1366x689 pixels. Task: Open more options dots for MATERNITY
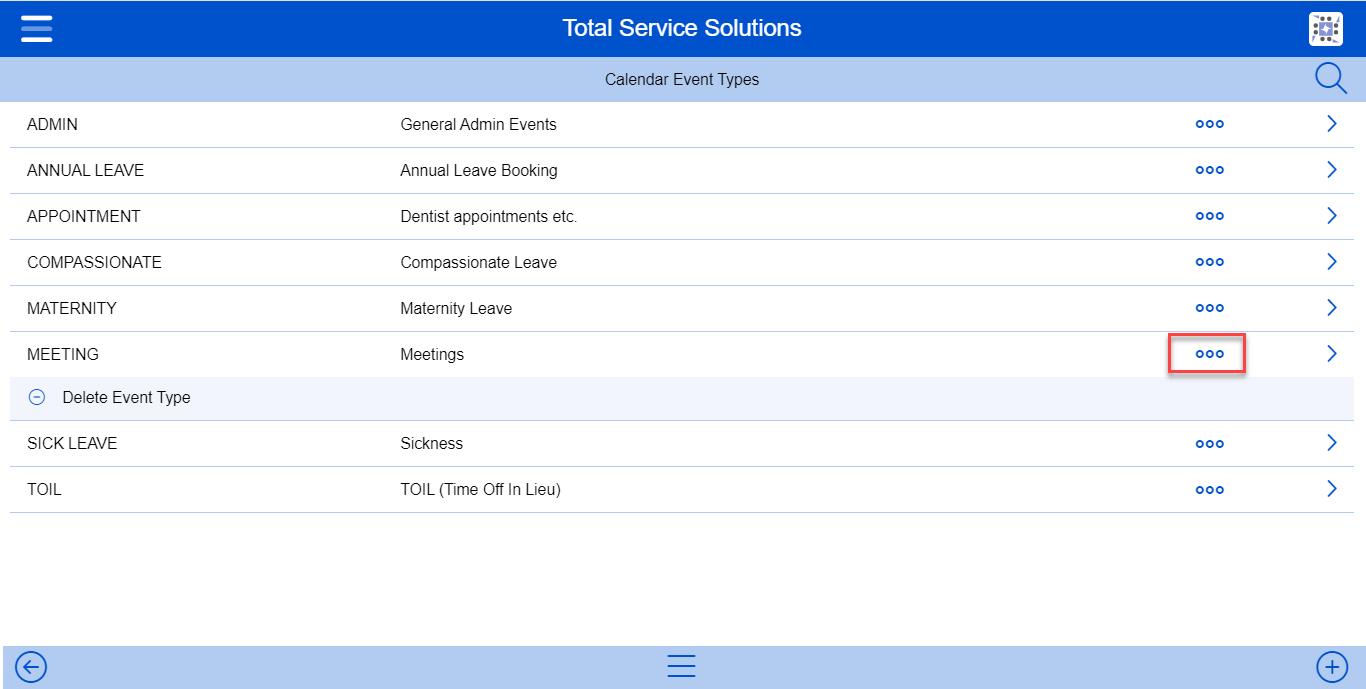(1210, 308)
